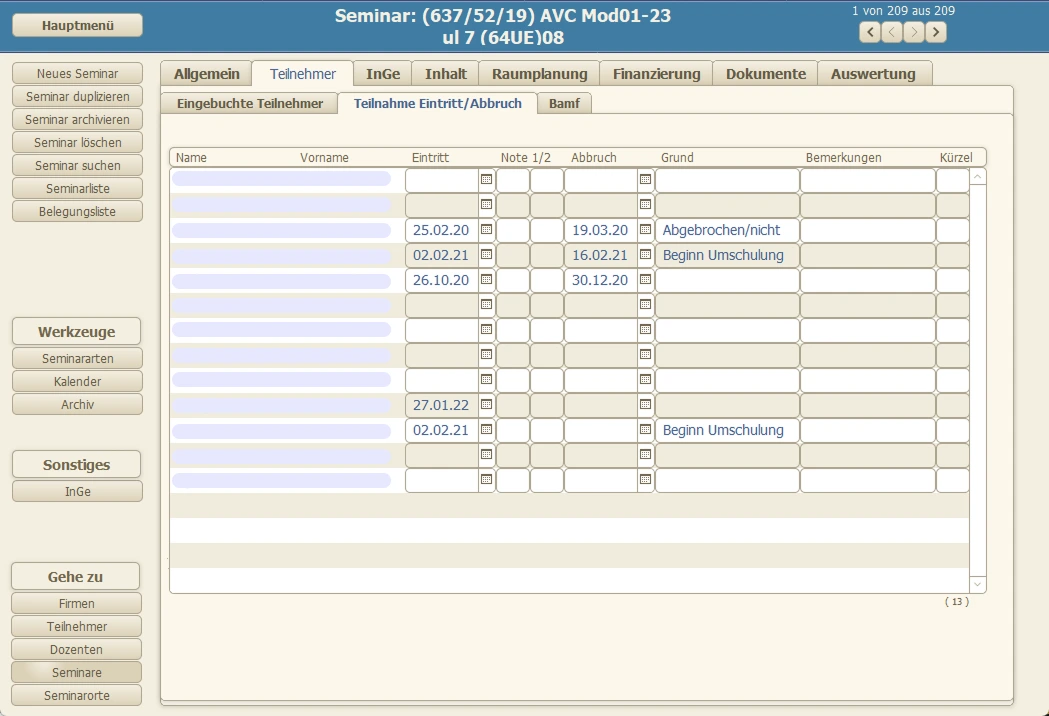
Task: Click the bold right arrow navigation button
Action: [936, 32]
